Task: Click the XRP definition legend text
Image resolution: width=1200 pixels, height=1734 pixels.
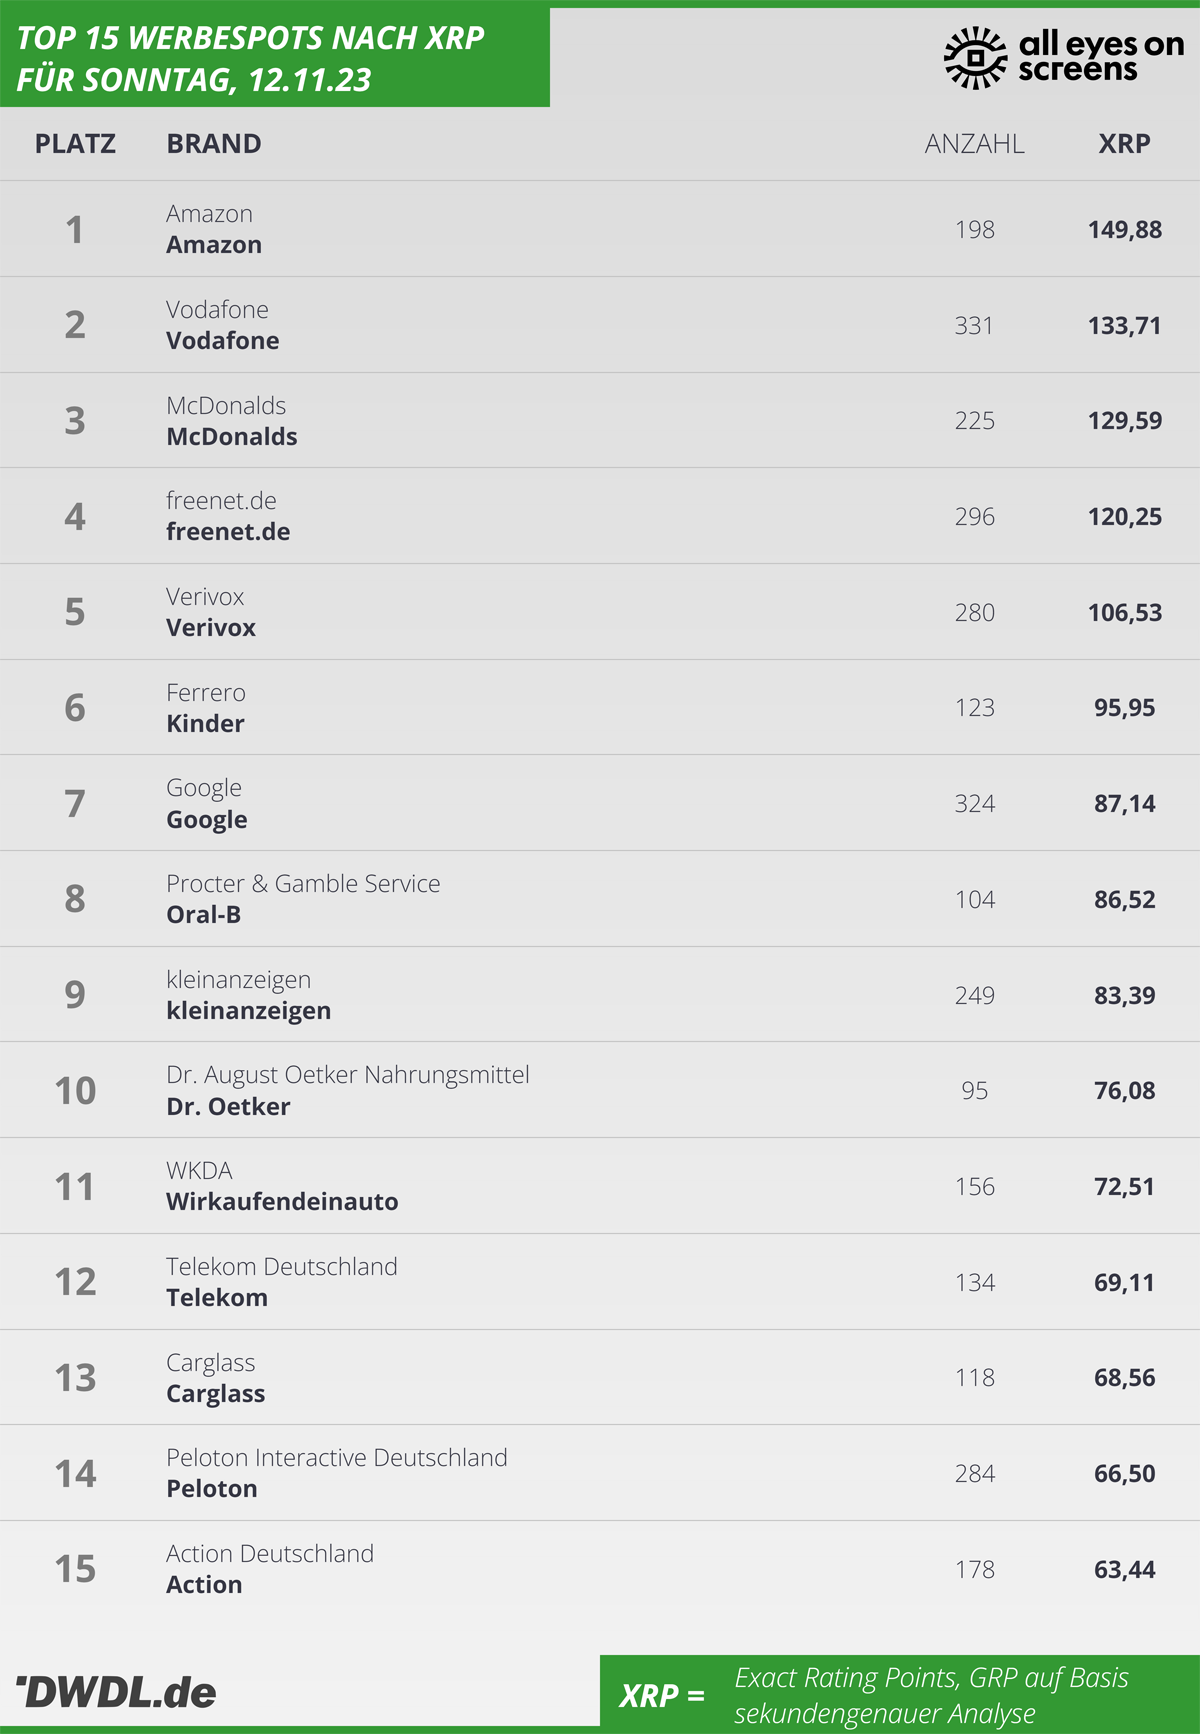Action: 931,1695
